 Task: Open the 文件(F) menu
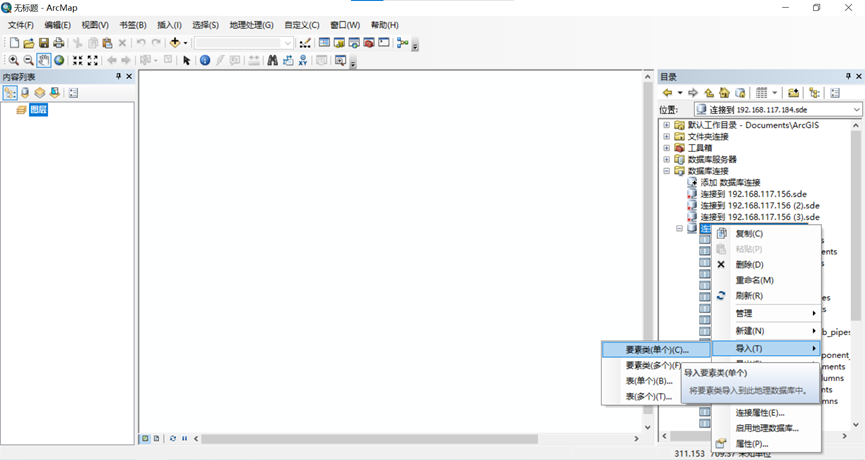[x=21, y=25]
